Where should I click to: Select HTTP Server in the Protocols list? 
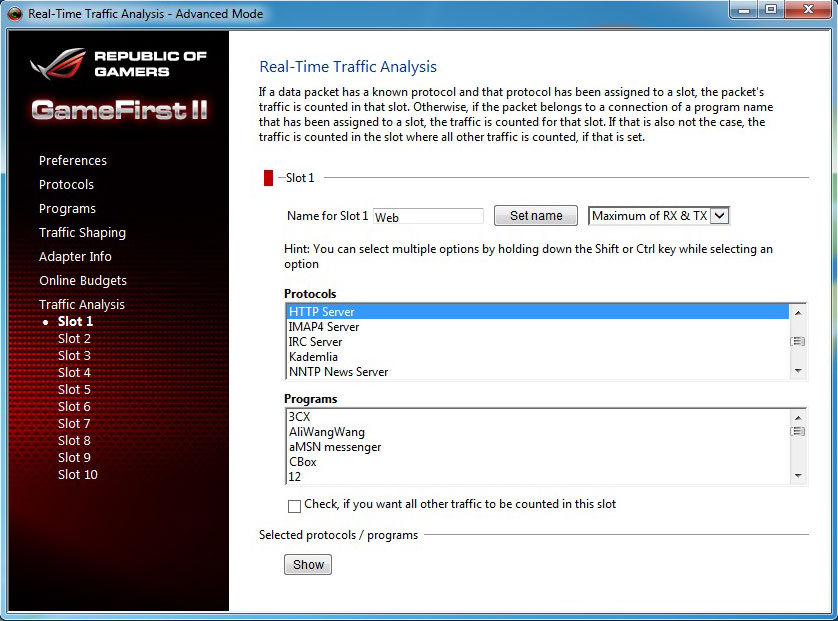pyautogui.click(x=538, y=312)
